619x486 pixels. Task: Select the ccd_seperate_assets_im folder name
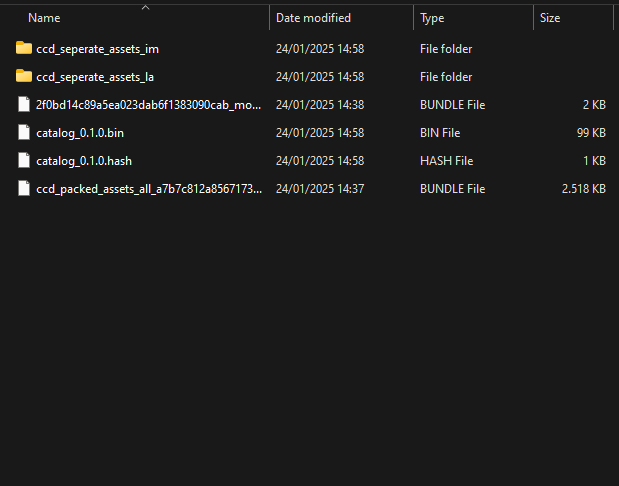pyautogui.click(x=97, y=48)
